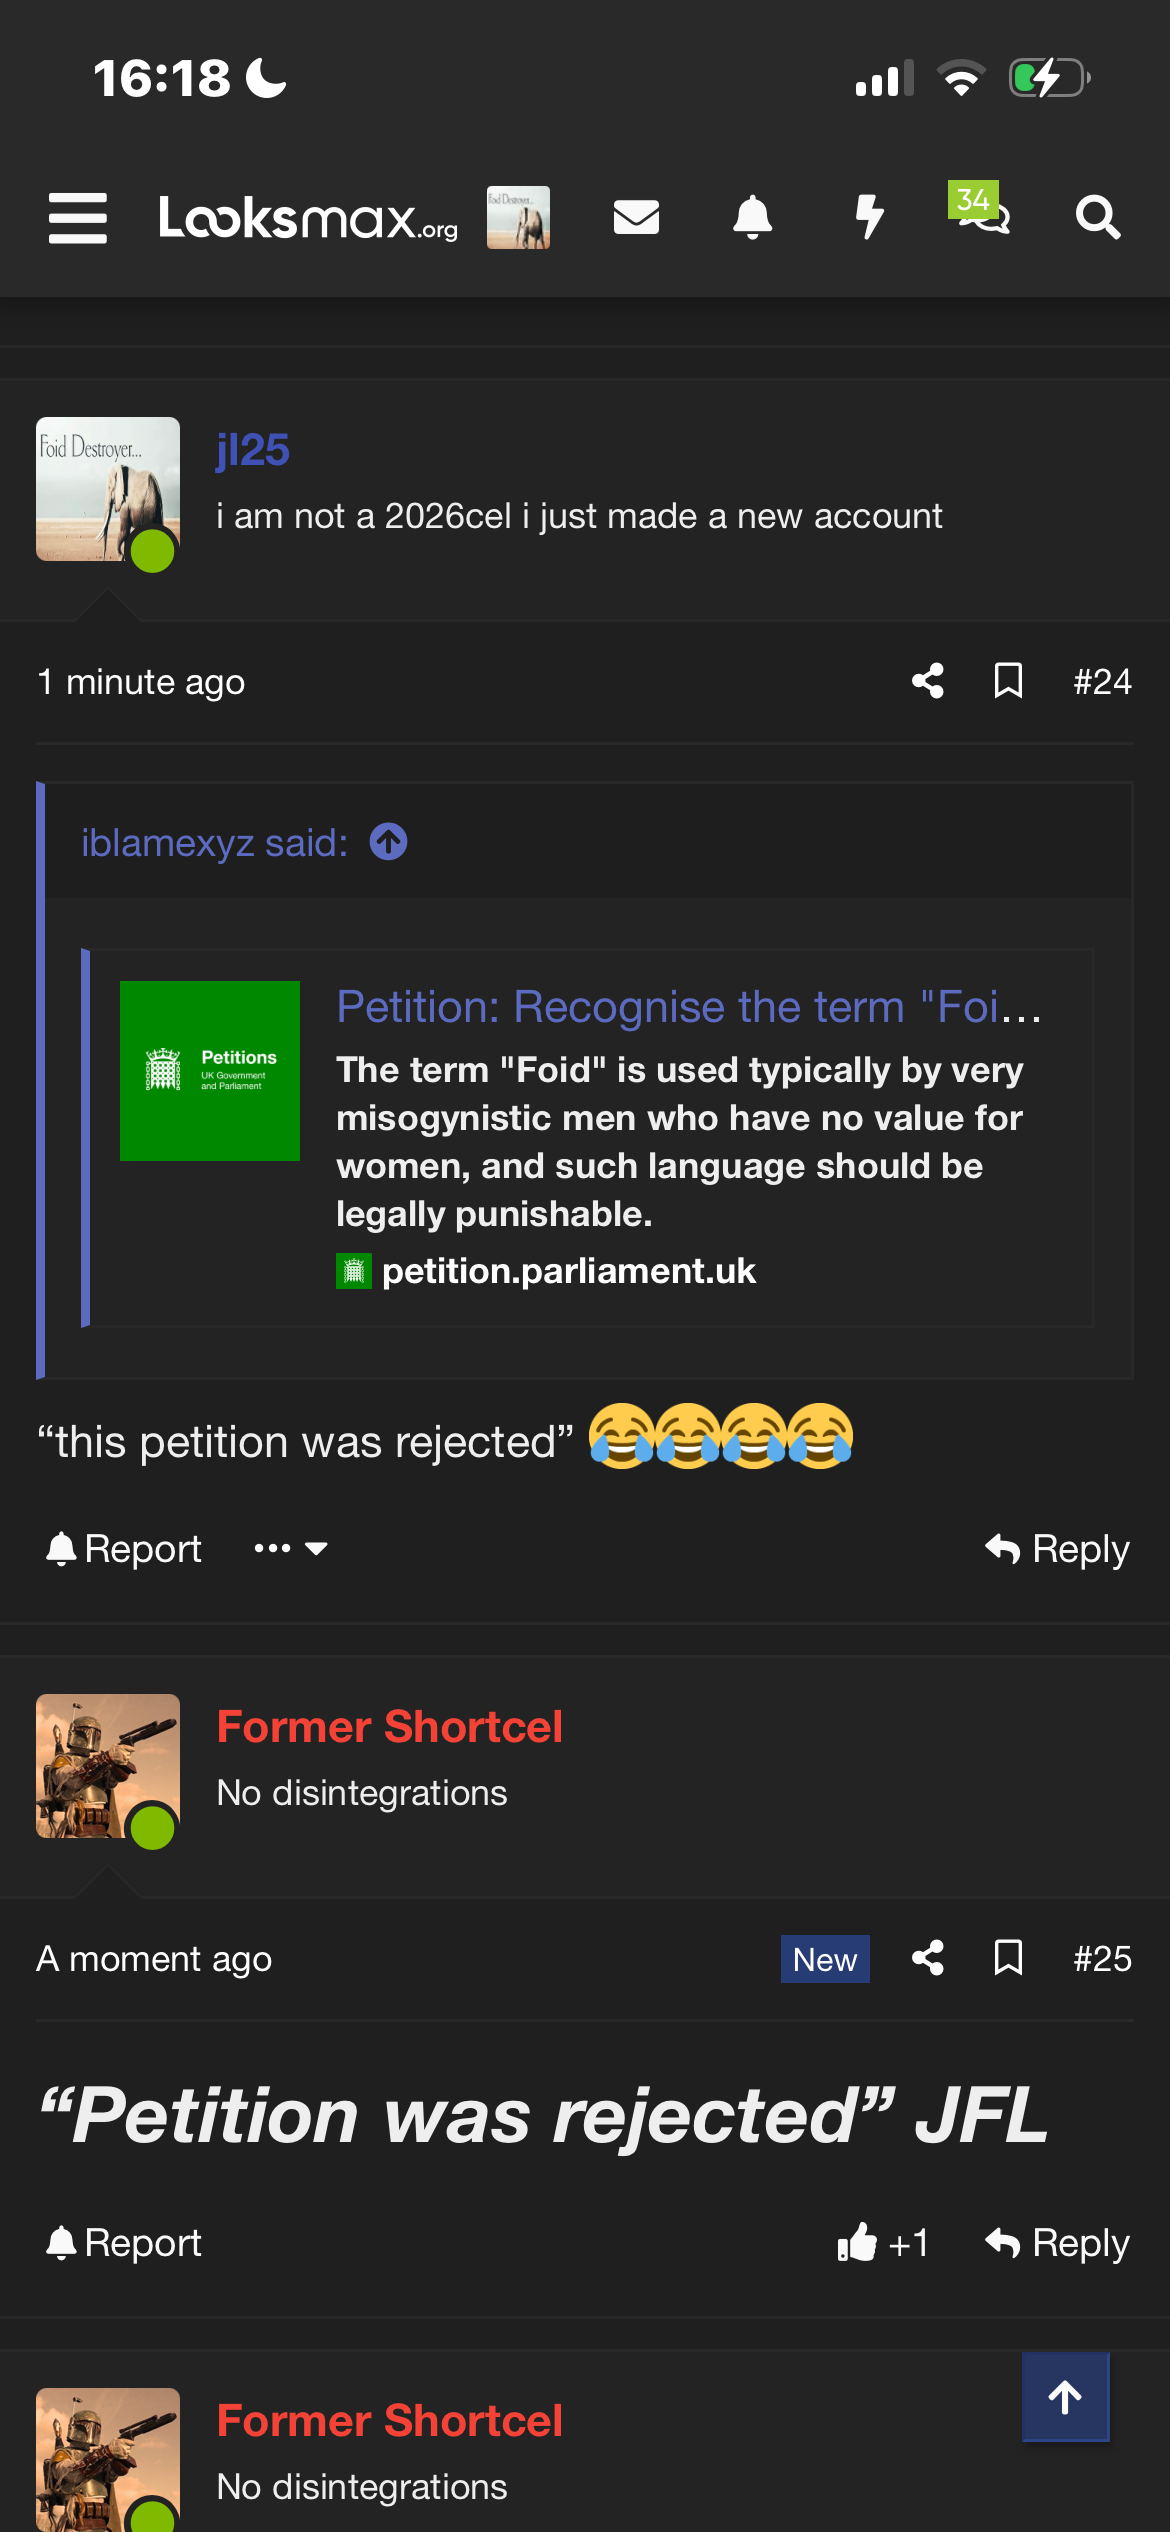Open the search magnifier icon
The width and height of the screenshot is (1170, 2532).
pyautogui.click(x=1097, y=217)
